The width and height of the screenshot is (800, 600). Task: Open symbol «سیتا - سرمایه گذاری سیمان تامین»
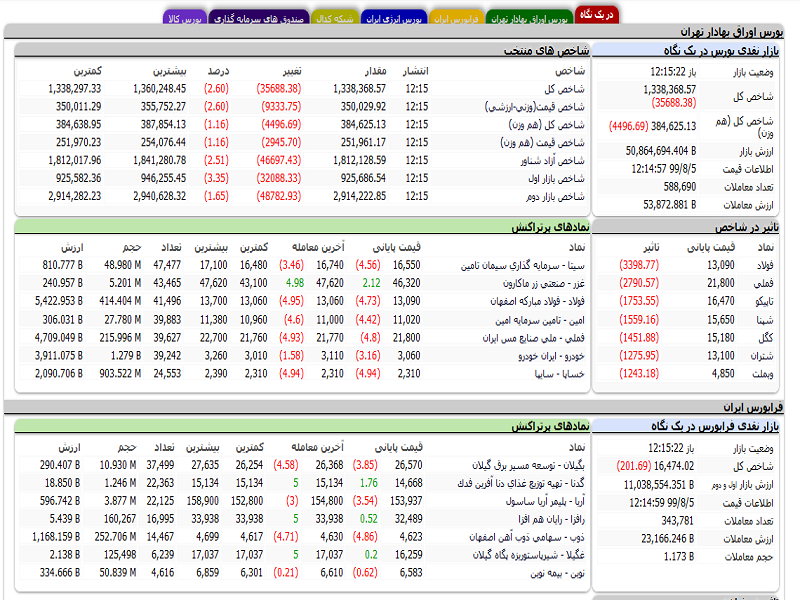(x=522, y=265)
